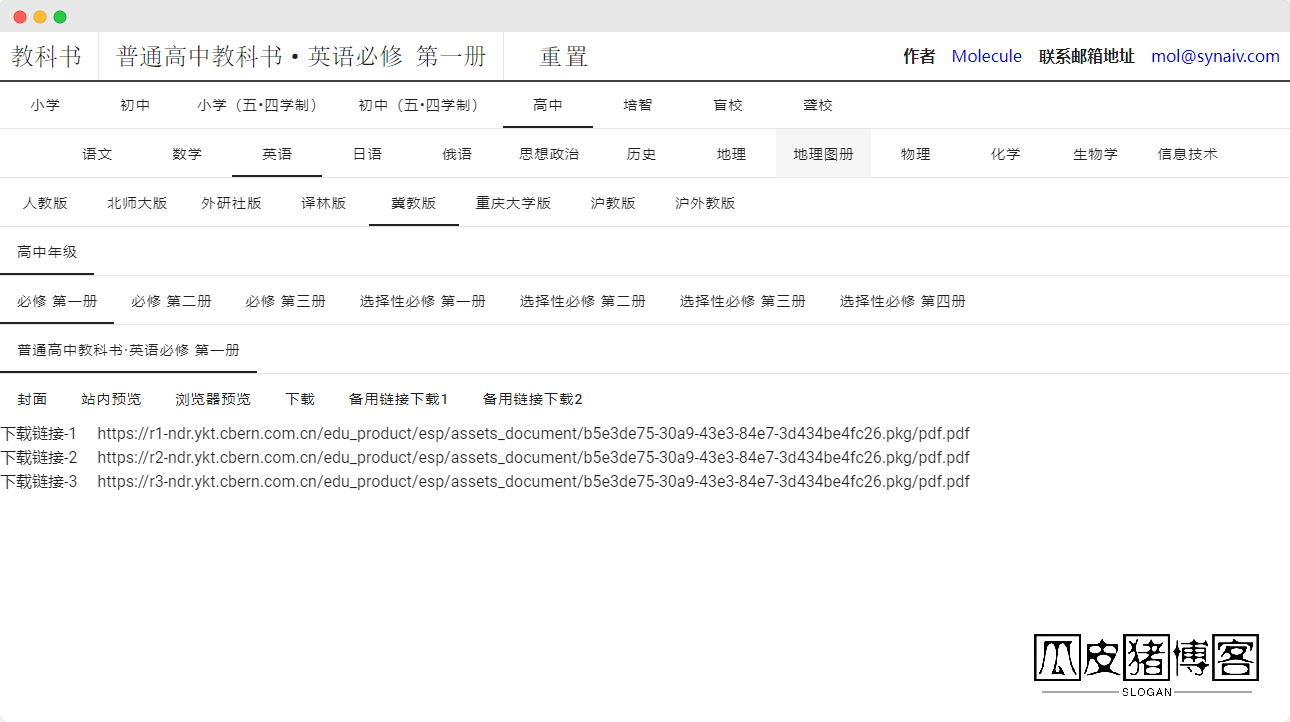Select the 外研社版 publisher tab

[x=231, y=203]
